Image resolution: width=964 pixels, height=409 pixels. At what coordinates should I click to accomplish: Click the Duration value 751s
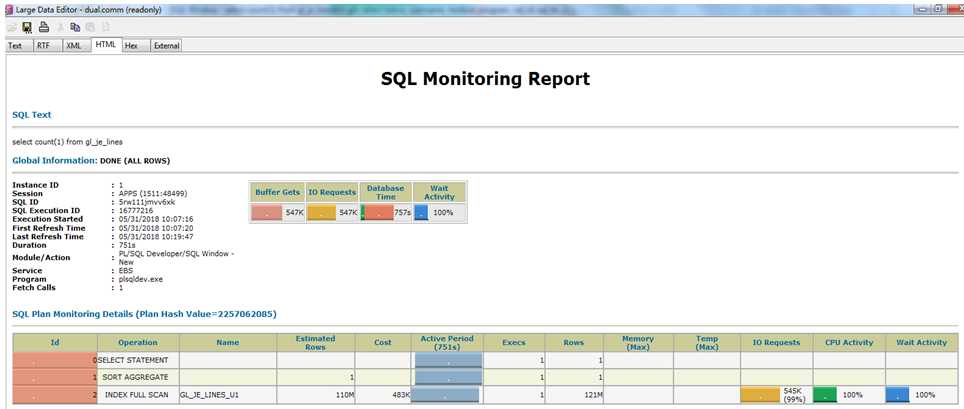(x=127, y=245)
